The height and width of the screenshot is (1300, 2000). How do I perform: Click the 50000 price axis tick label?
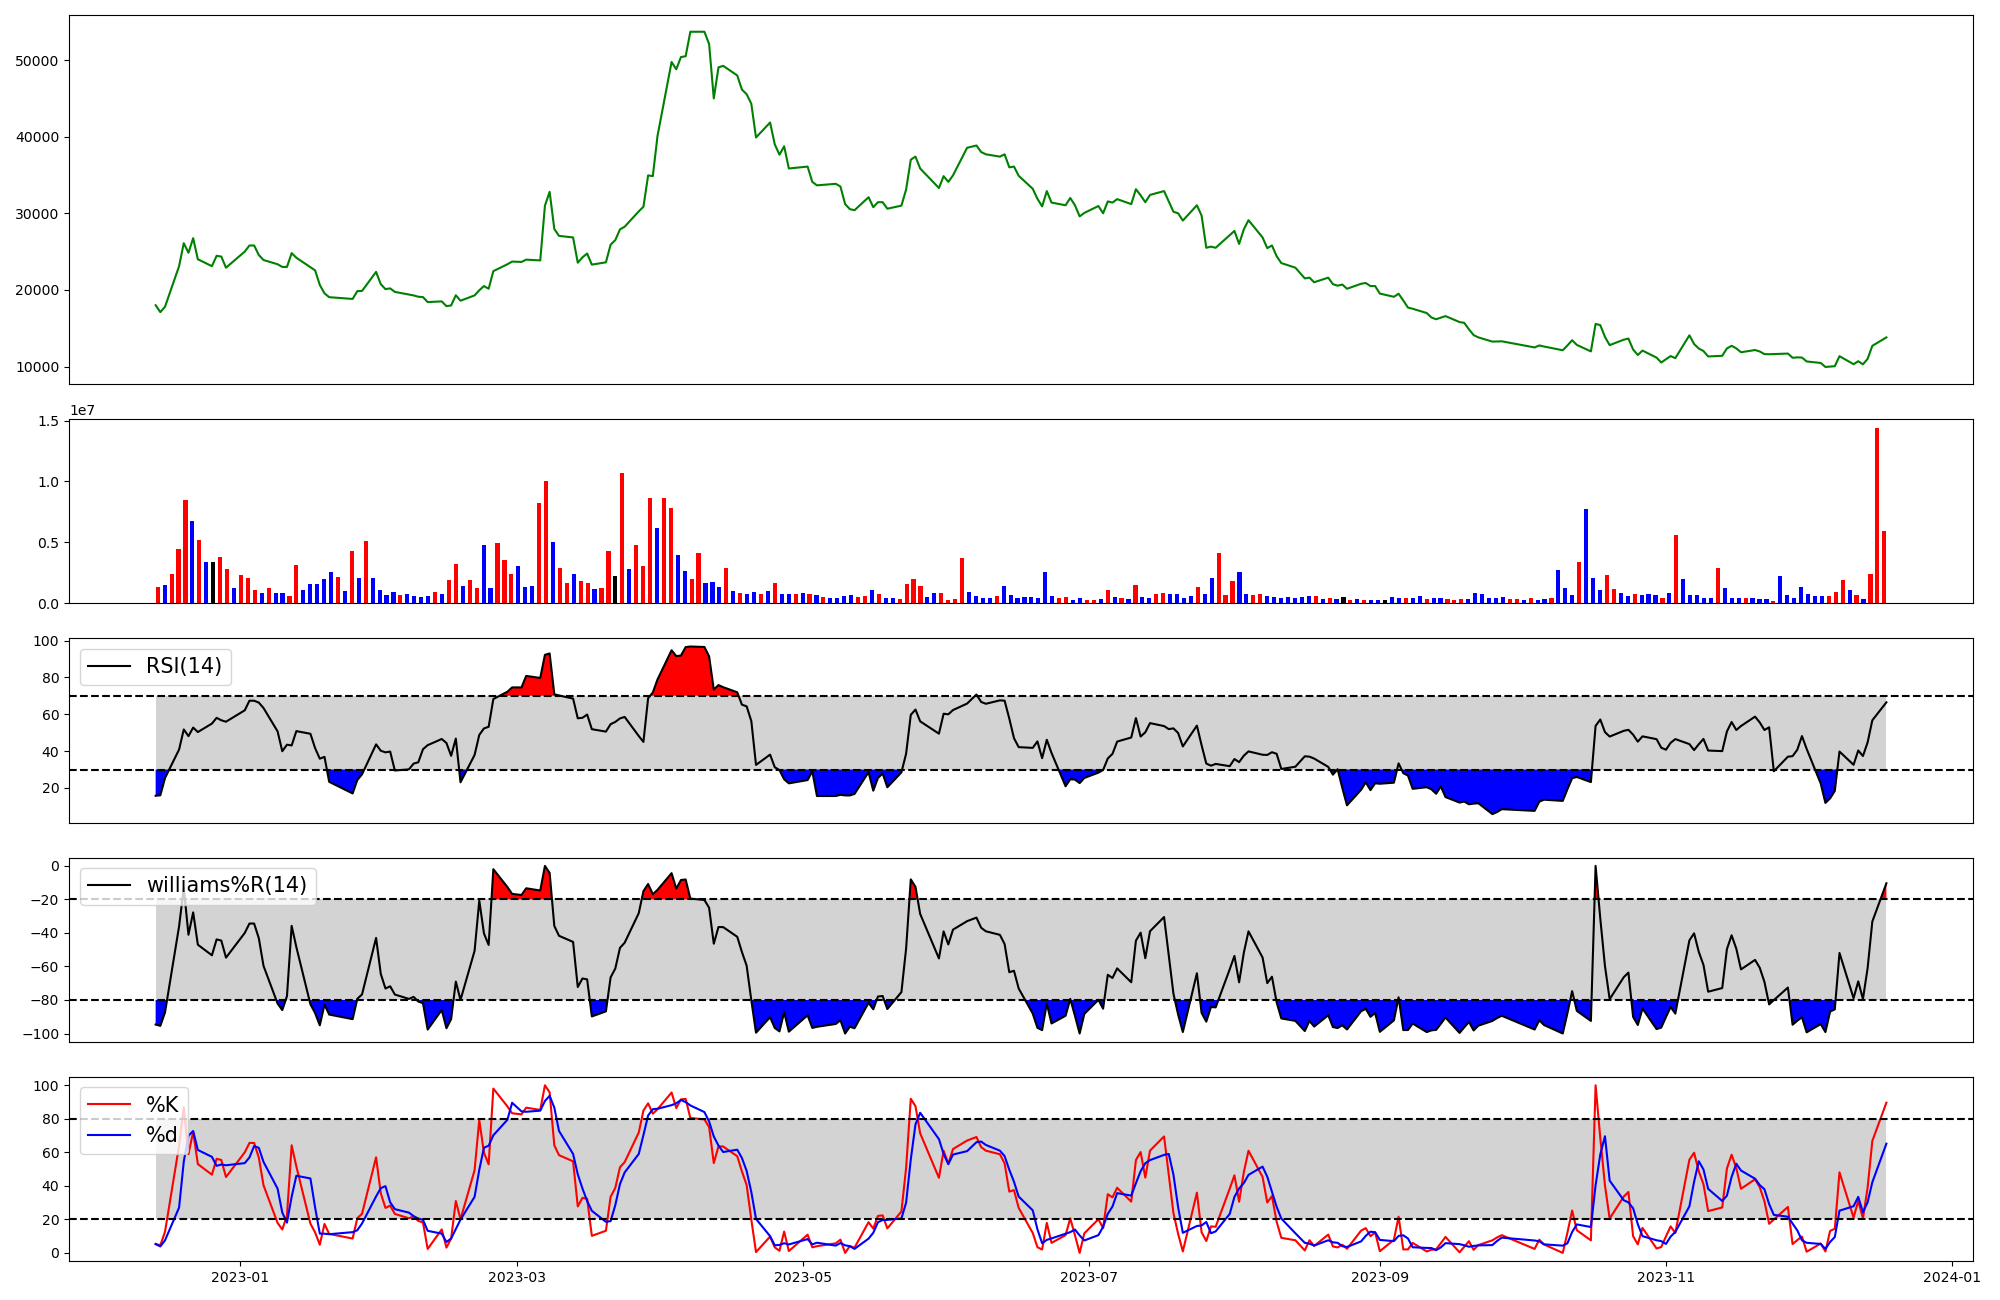tap(37, 61)
